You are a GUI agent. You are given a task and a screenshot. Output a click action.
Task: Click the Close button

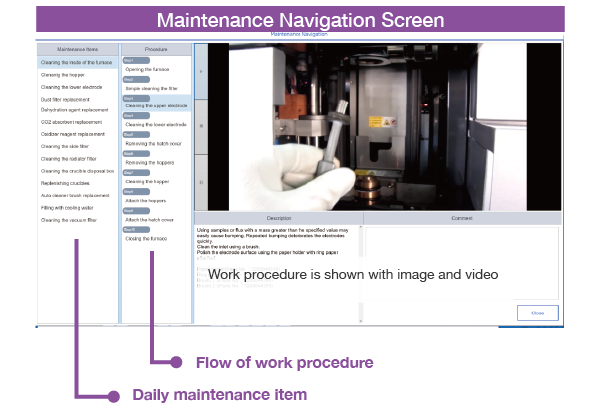coord(537,313)
